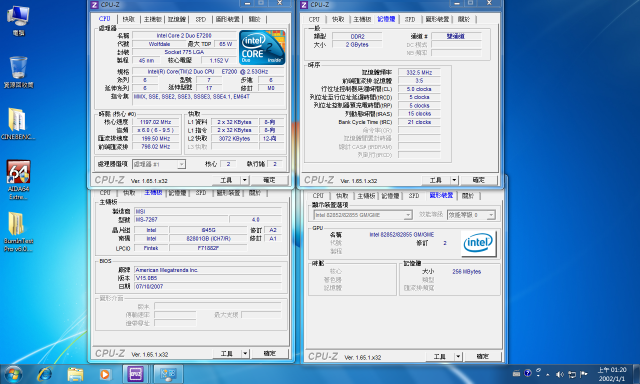
Task: Select Caches (快取) tab in Graphics window
Action: click(342, 196)
